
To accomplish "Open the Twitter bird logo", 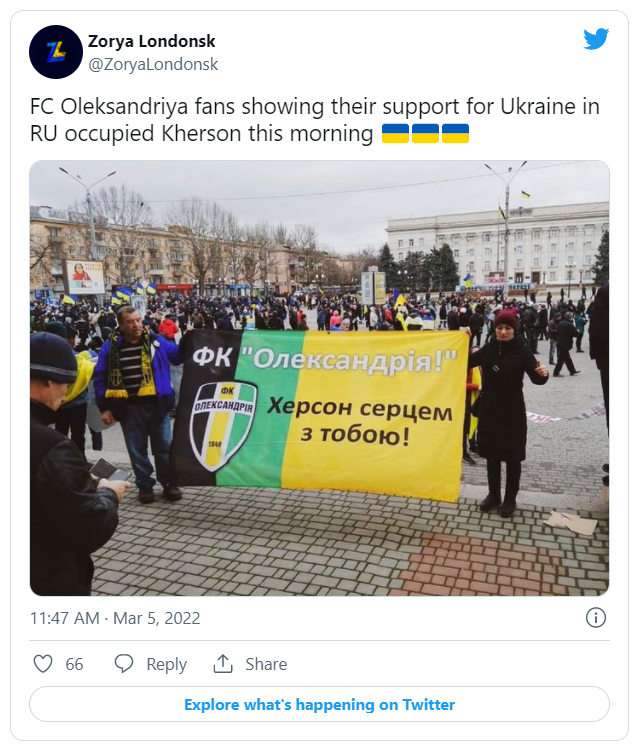I will (596, 39).
